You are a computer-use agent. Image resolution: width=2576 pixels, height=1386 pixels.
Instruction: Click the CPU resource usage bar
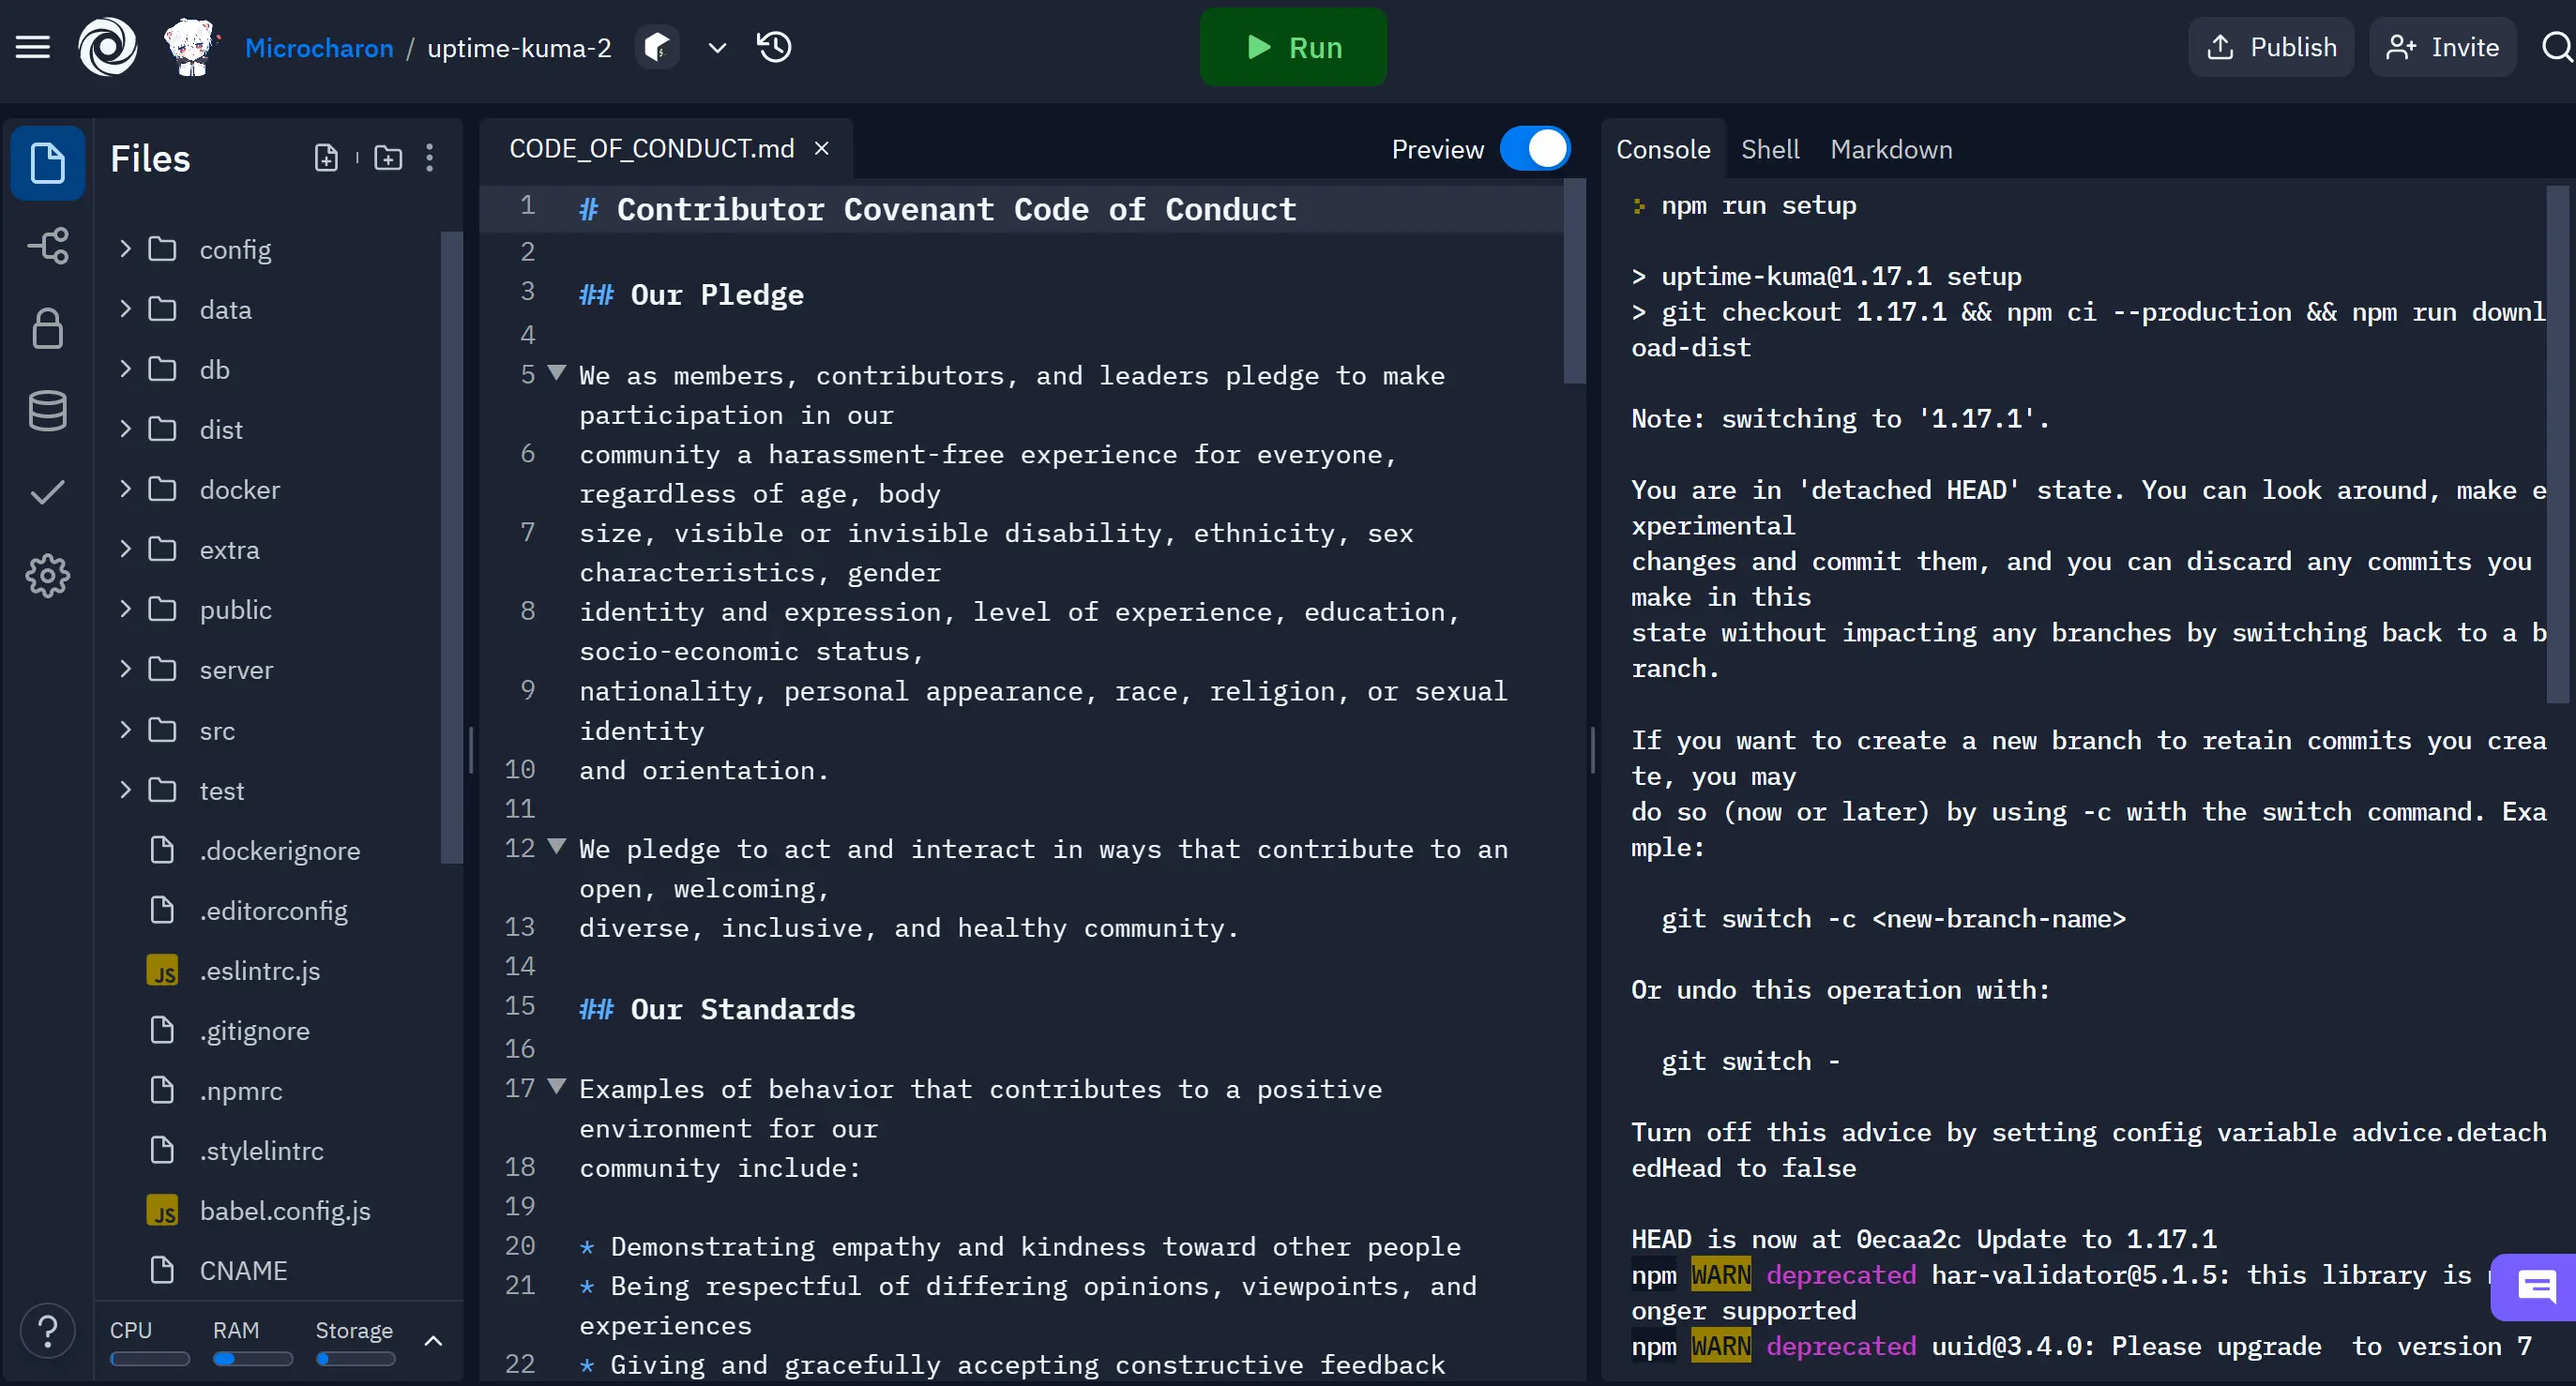[150, 1359]
